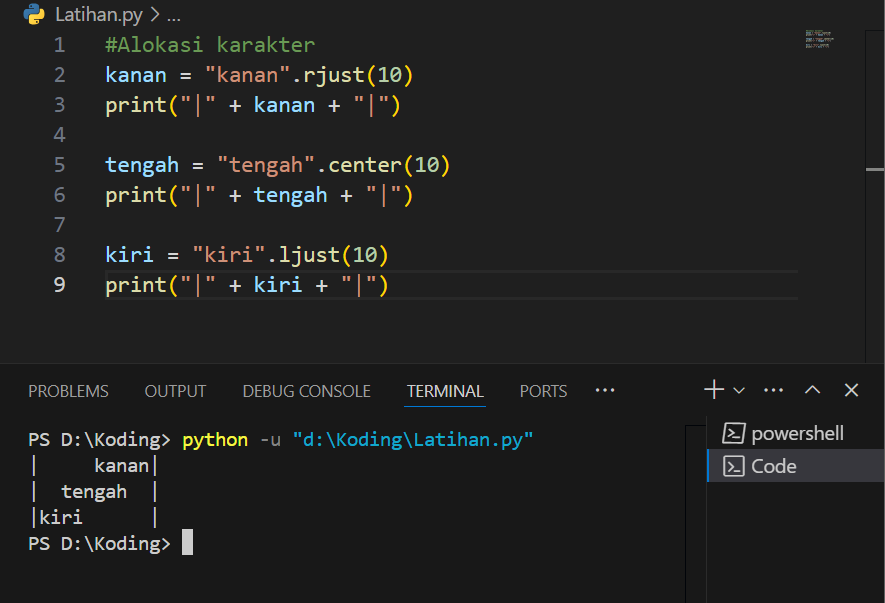
Task: Click the ellipsis icon after the PORTS tab
Action: tap(604, 391)
